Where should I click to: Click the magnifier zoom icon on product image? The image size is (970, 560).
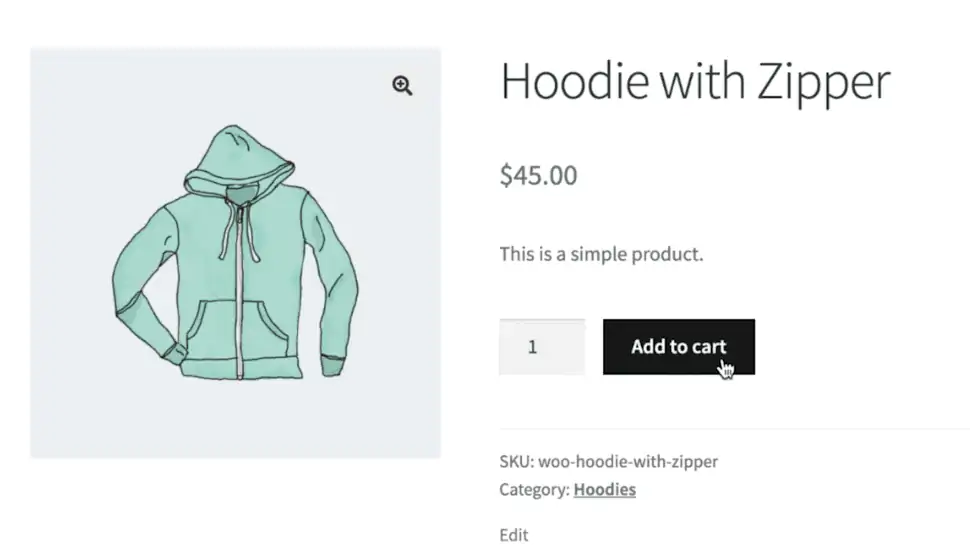pos(402,86)
